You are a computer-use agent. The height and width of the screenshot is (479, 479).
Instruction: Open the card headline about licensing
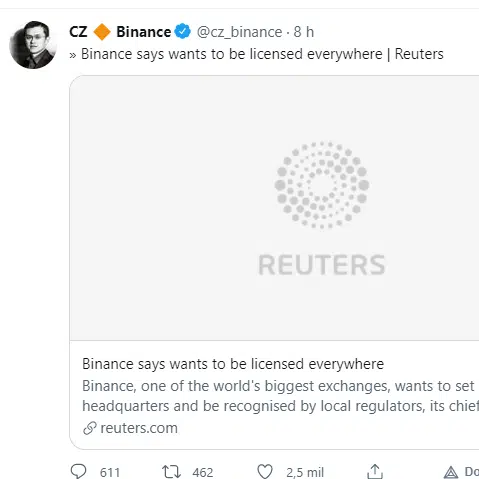[x=233, y=364]
